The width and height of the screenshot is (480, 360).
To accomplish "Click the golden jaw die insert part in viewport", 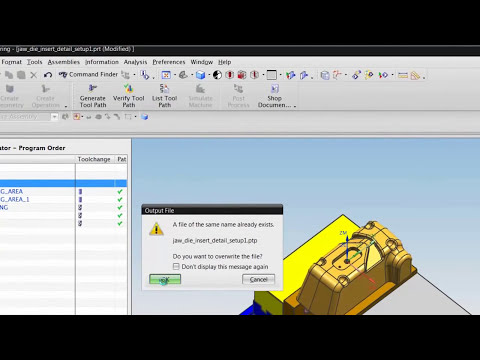I will (353, 267).
